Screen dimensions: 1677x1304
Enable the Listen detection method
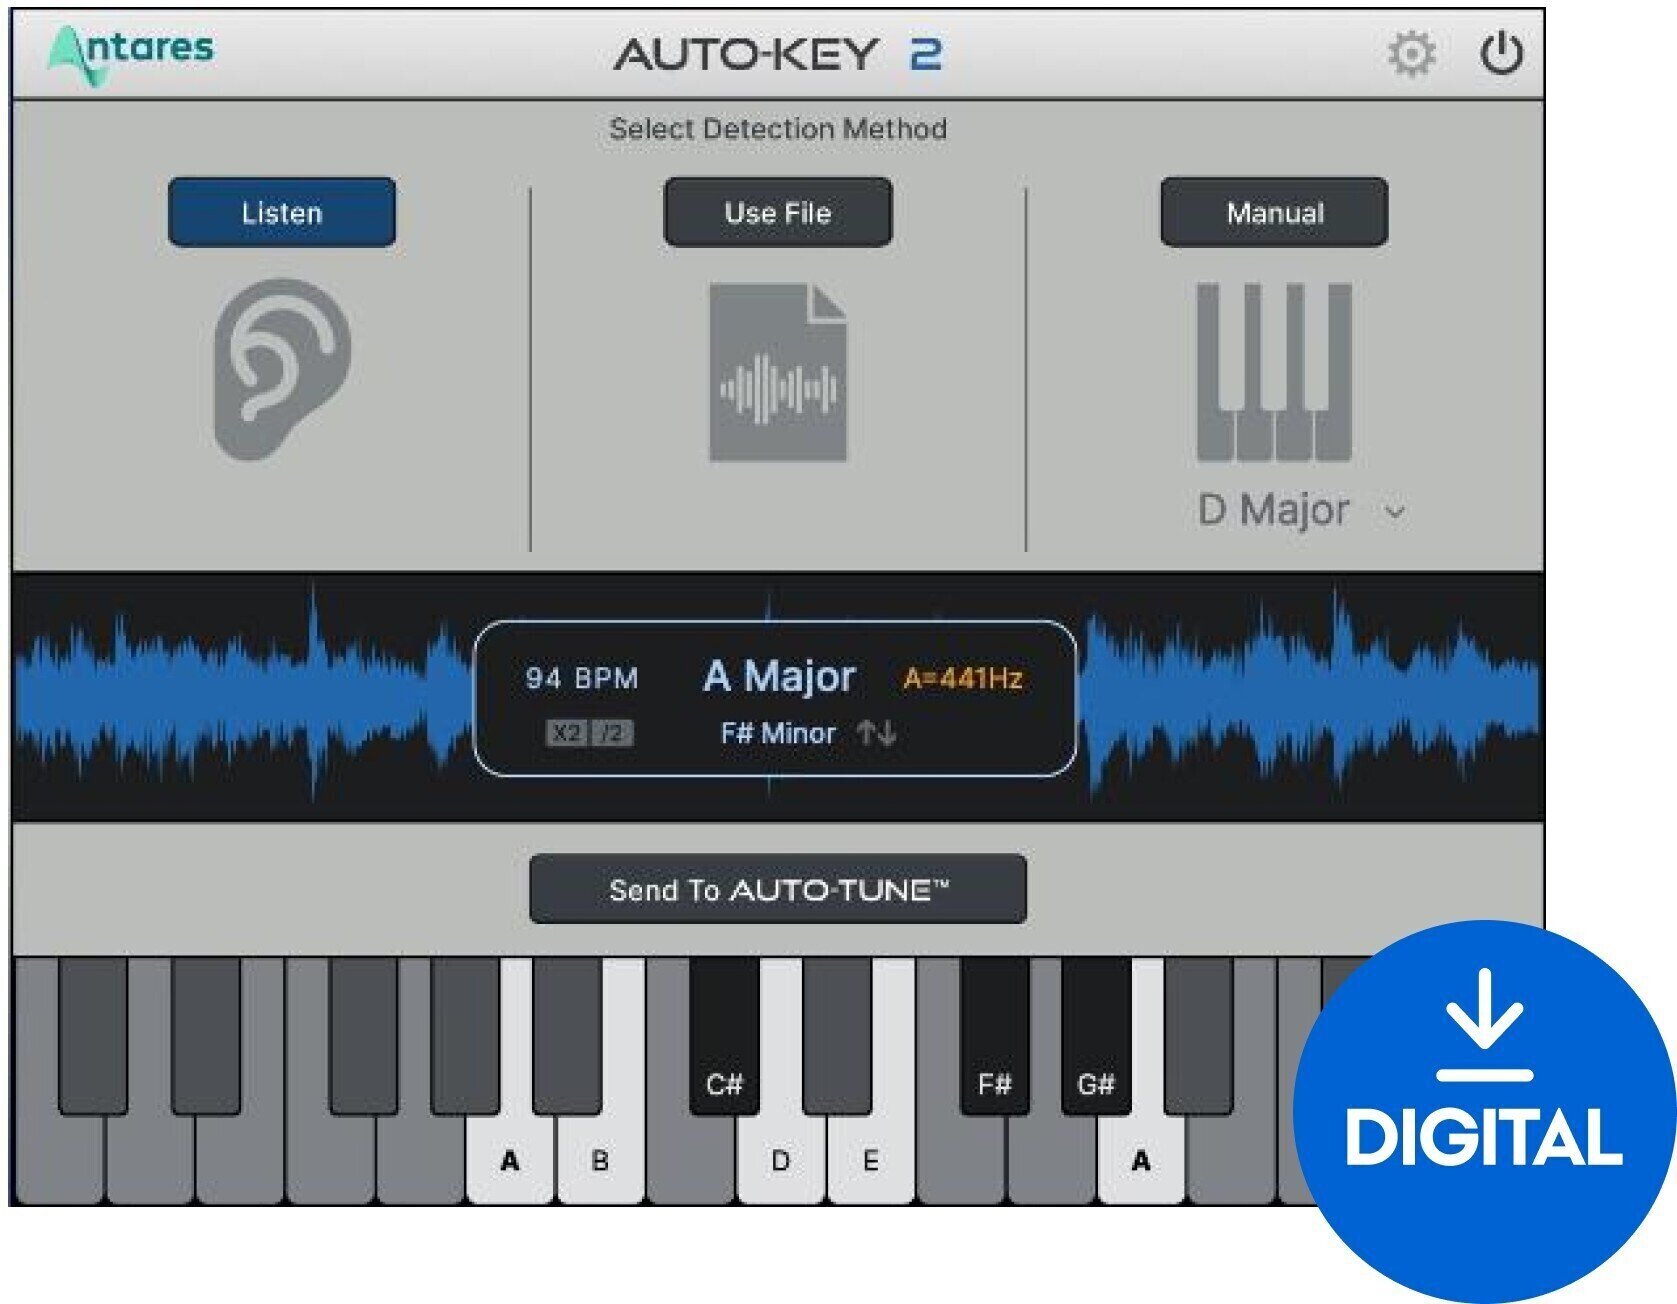281,213
